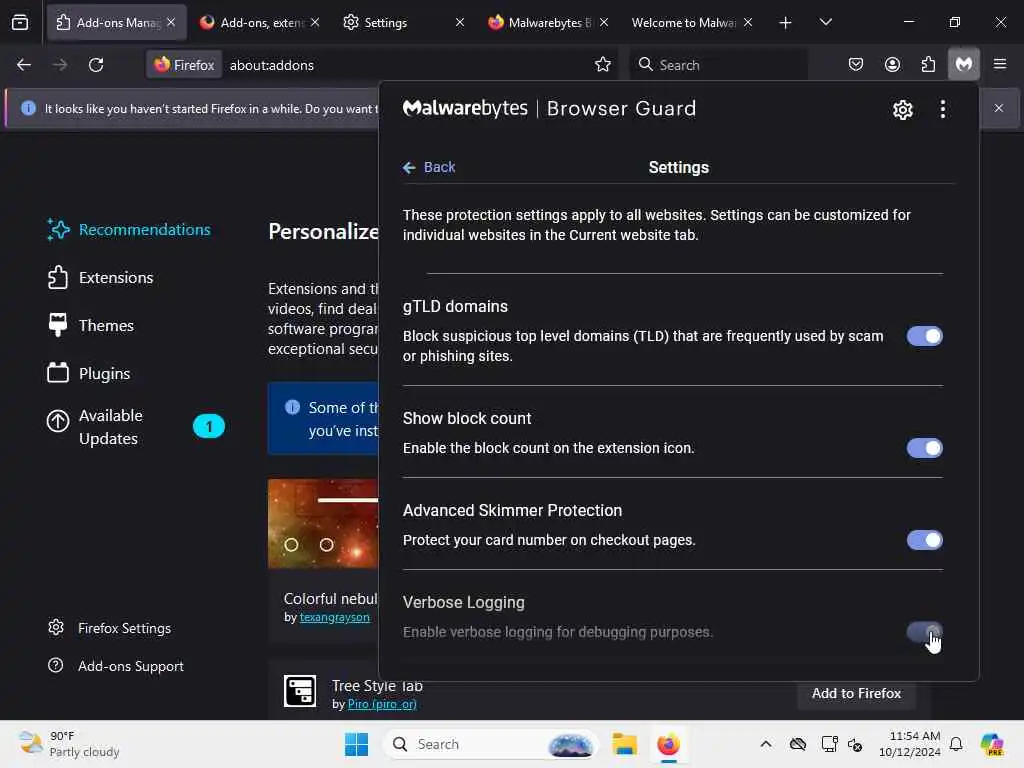Click the Windows Start button
This screenshot has height=768, width=1024.
[356, 744]
